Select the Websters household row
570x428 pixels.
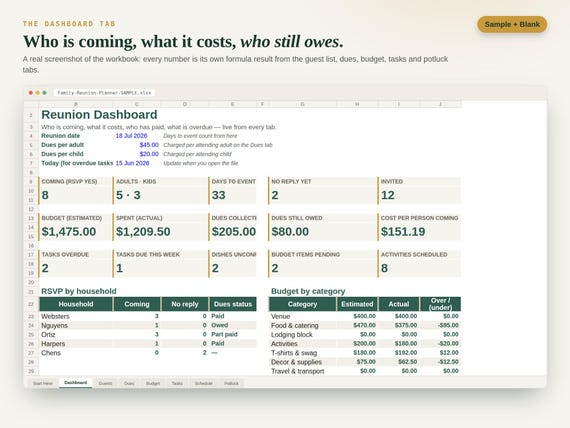(148, 316)
